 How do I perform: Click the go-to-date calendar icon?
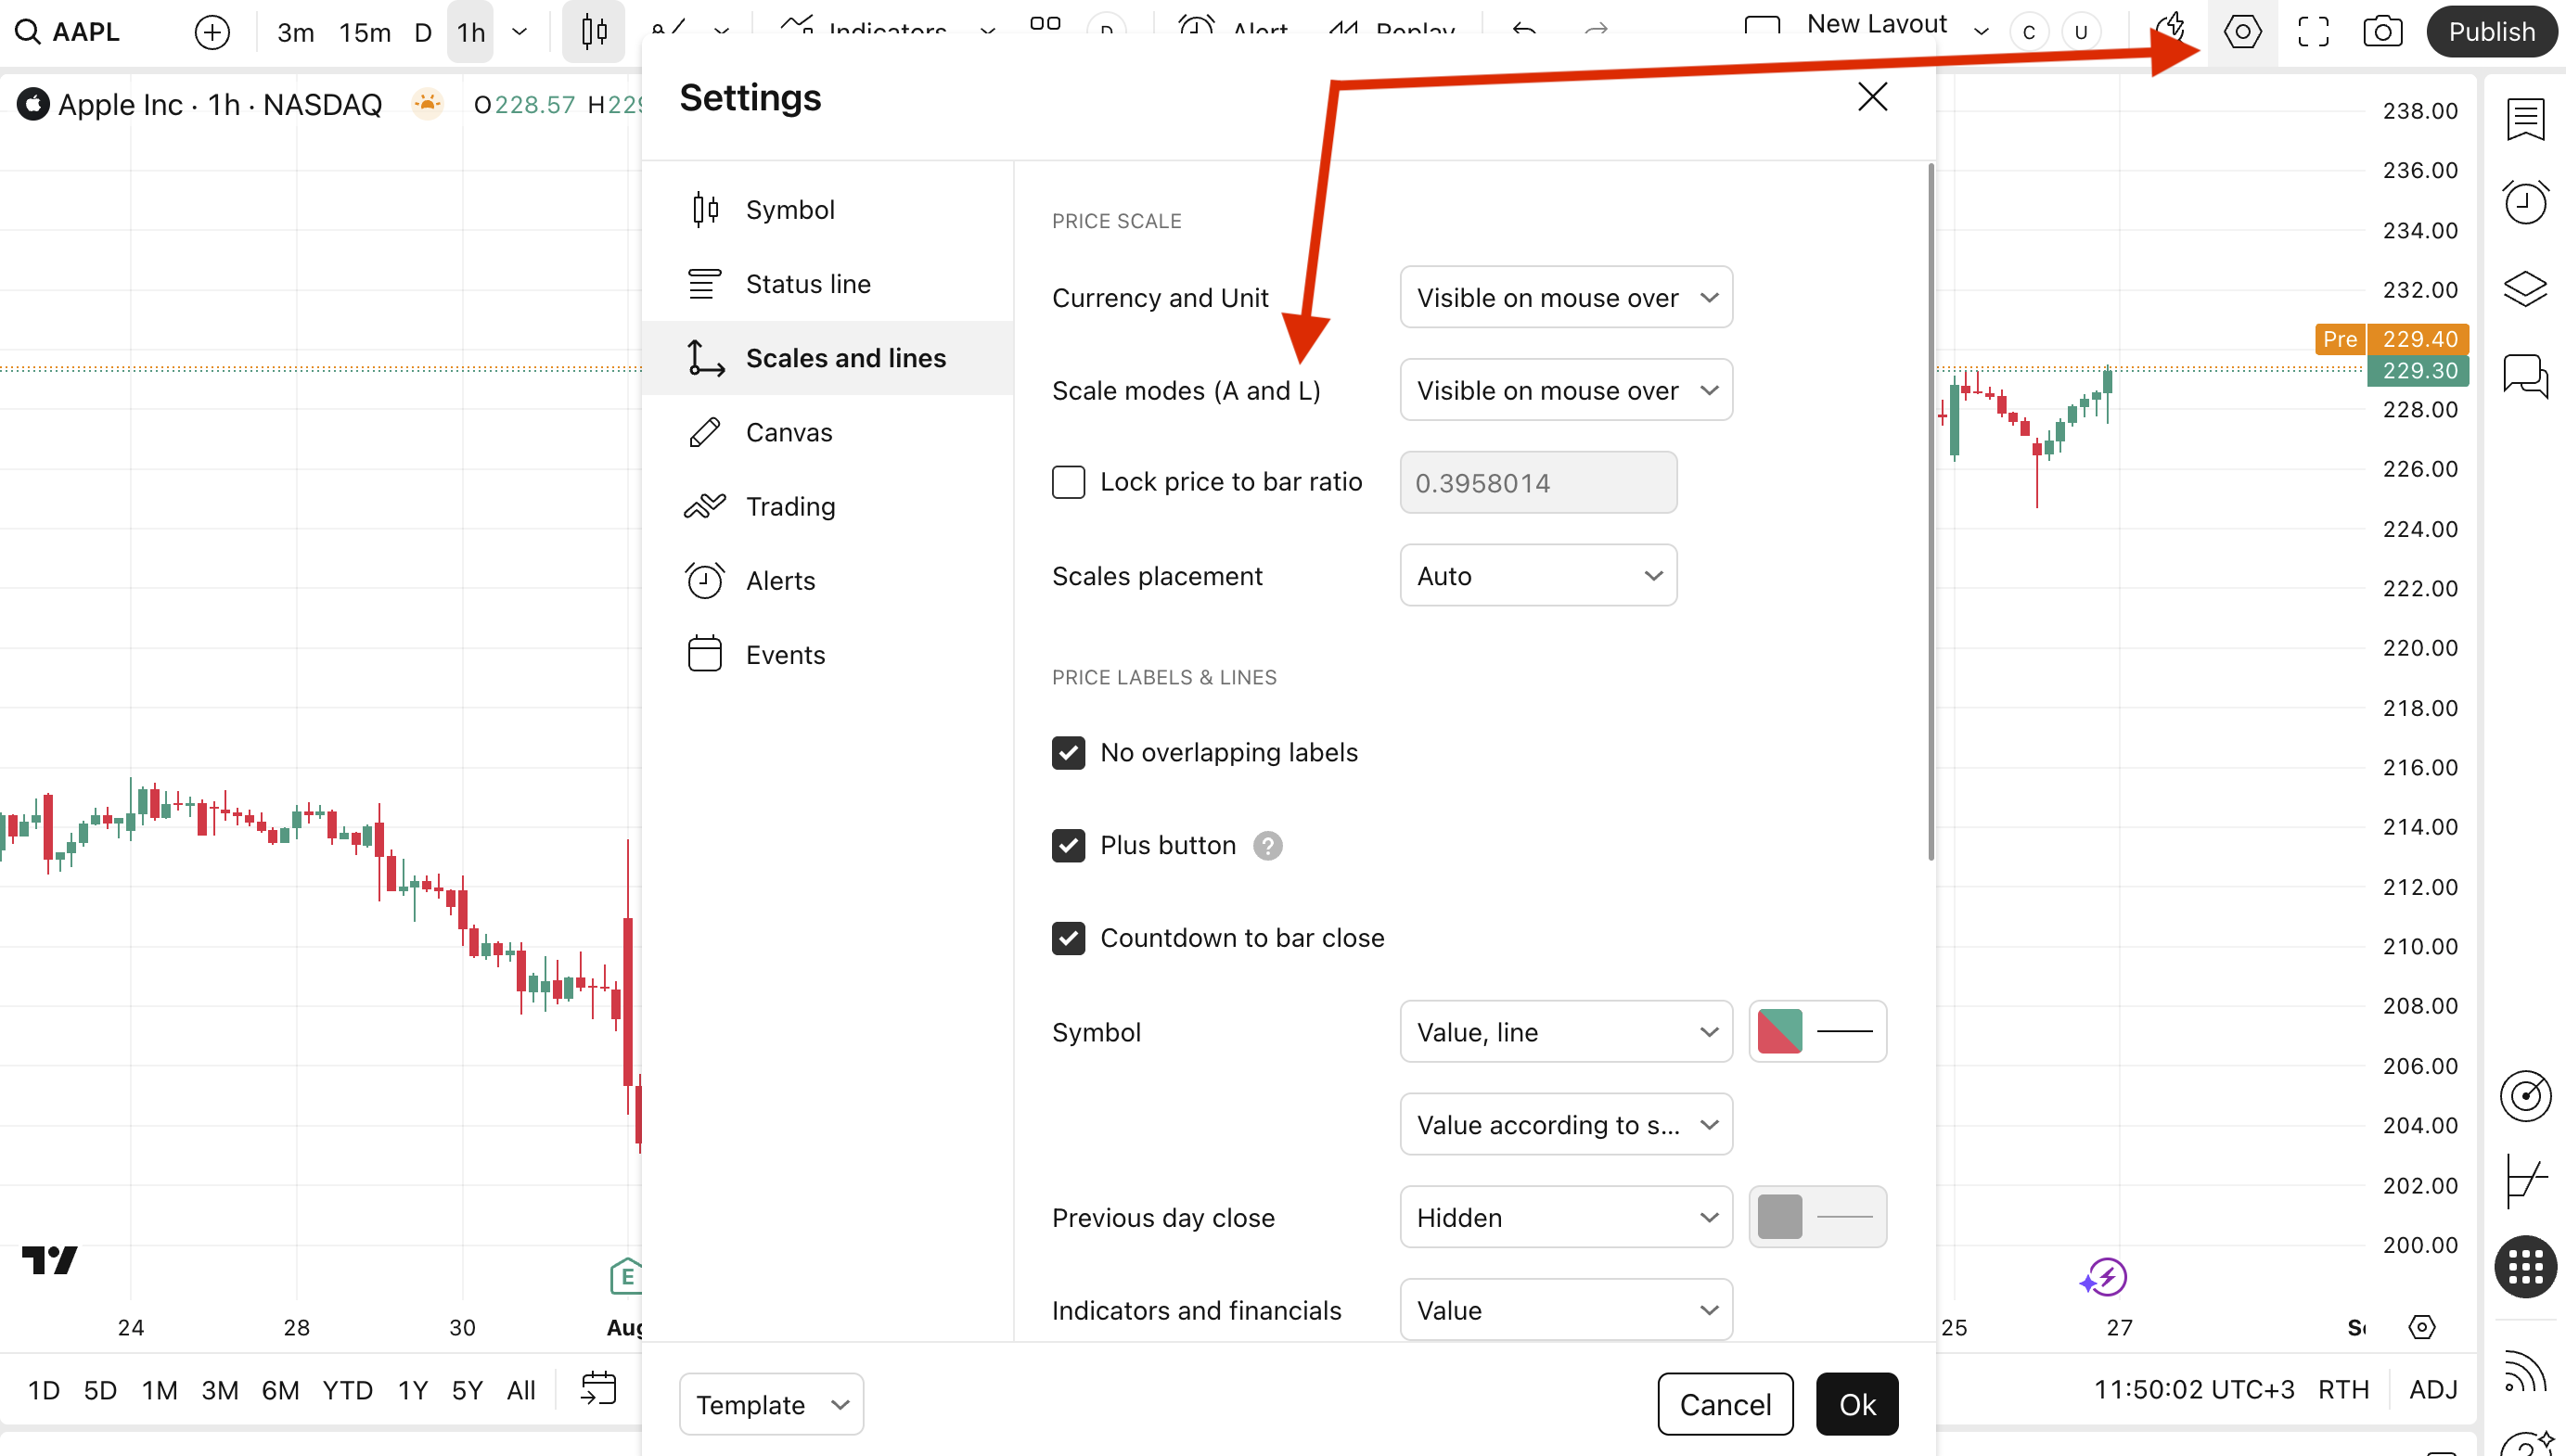tap(598, 1388)
